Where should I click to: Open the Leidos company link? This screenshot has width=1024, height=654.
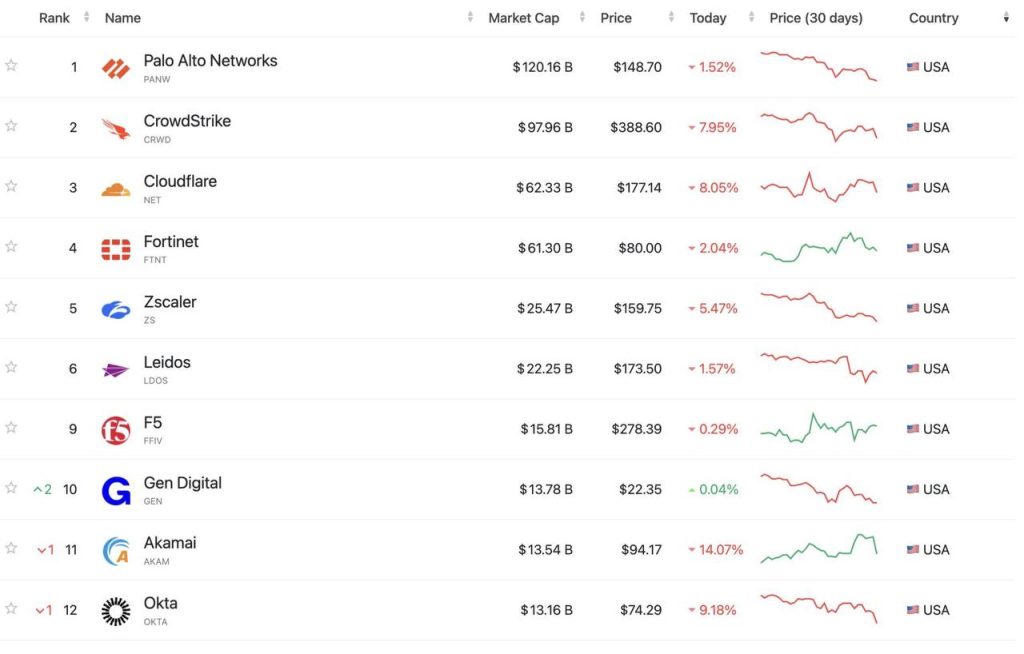(167, 362)
